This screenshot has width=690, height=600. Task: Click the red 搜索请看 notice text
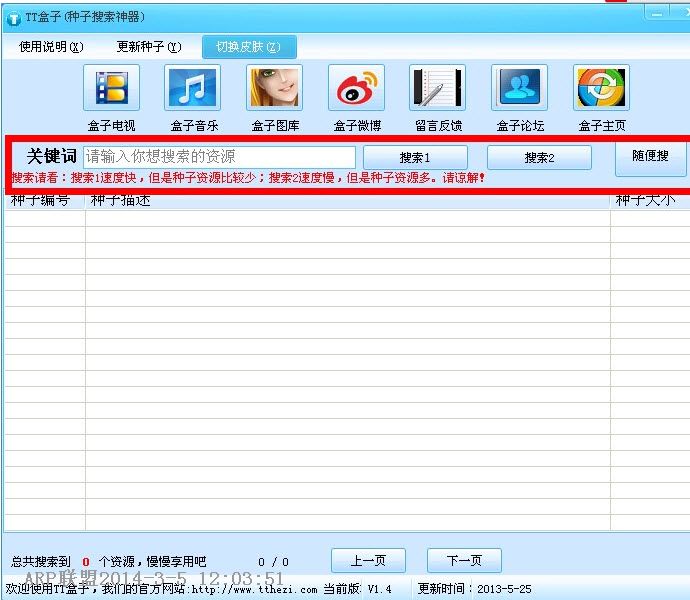tap(248, 178)
